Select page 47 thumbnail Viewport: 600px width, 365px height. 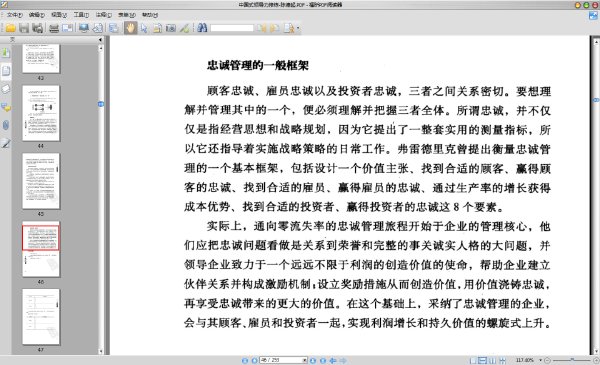click(x=41, y=317)
